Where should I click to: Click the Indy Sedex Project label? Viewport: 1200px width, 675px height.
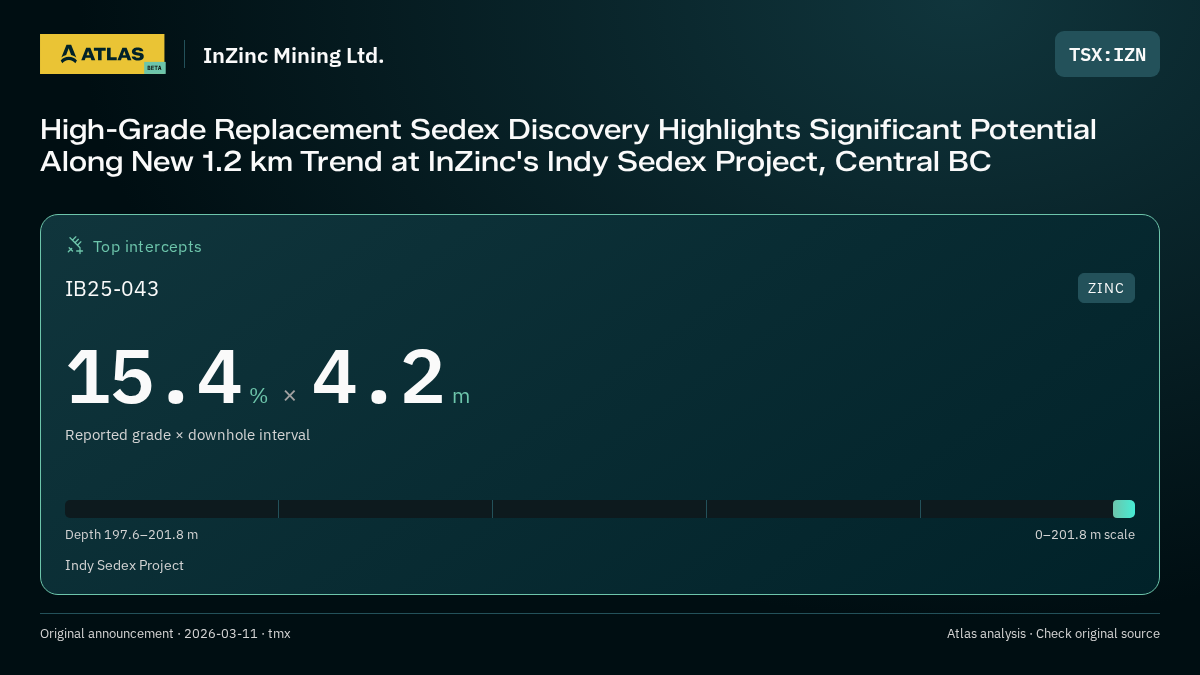[124, 565]
